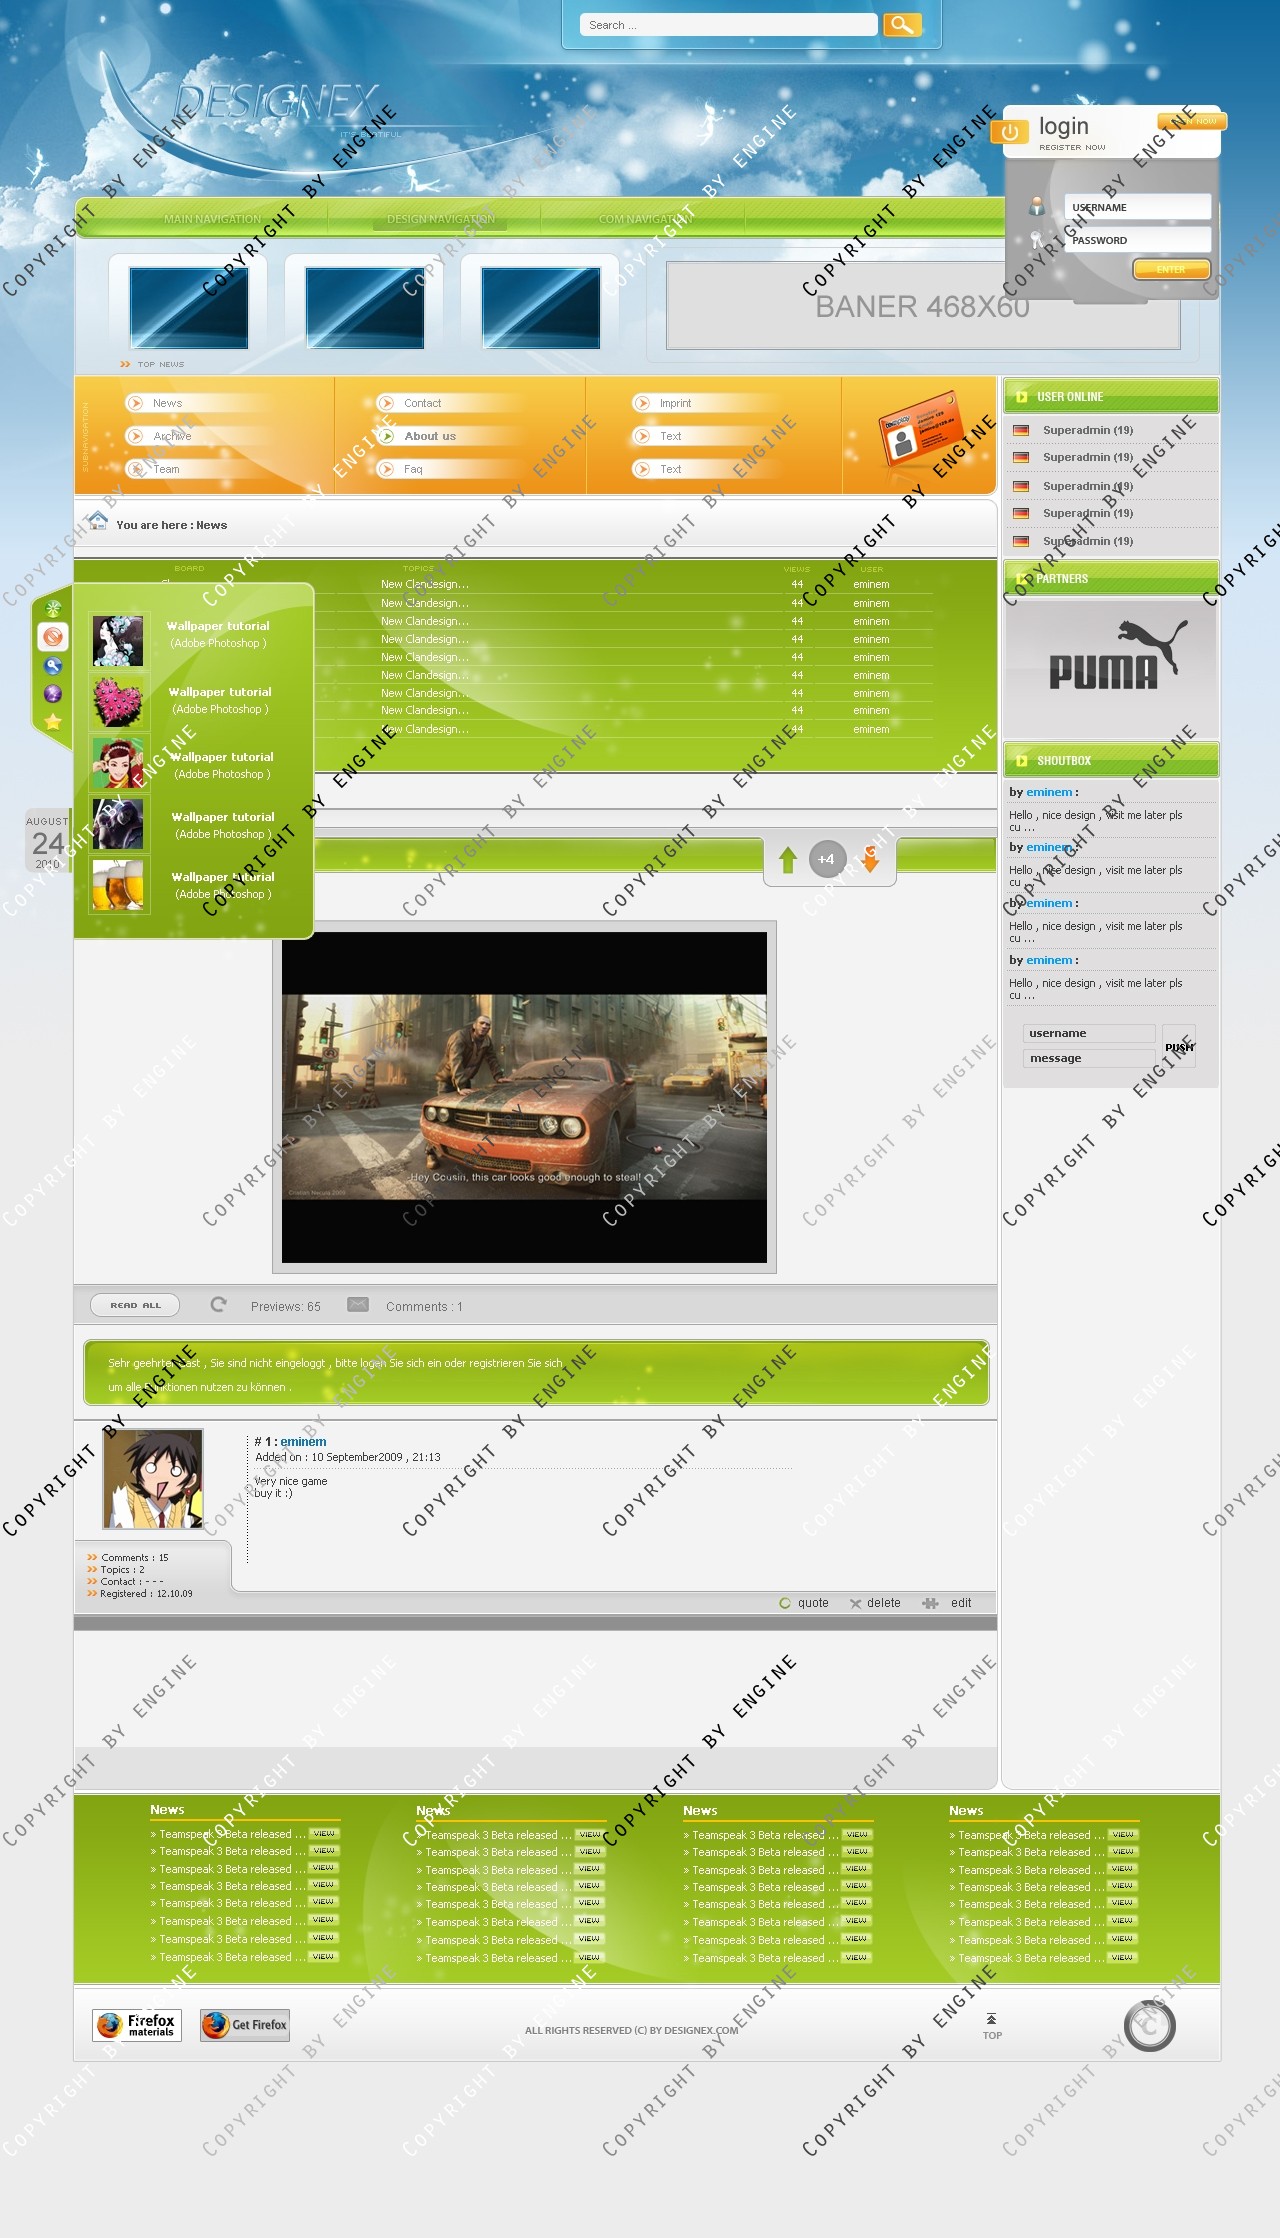The image size is (1280, 2238).
Task: Click the 'You are here : News' breadcrumb
Action: 171,525
